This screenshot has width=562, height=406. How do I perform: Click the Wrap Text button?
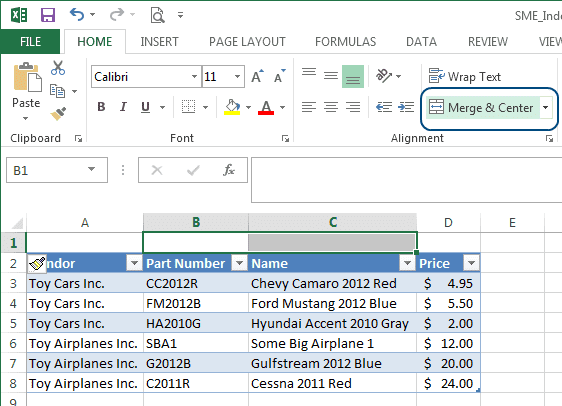coord(465,76)
